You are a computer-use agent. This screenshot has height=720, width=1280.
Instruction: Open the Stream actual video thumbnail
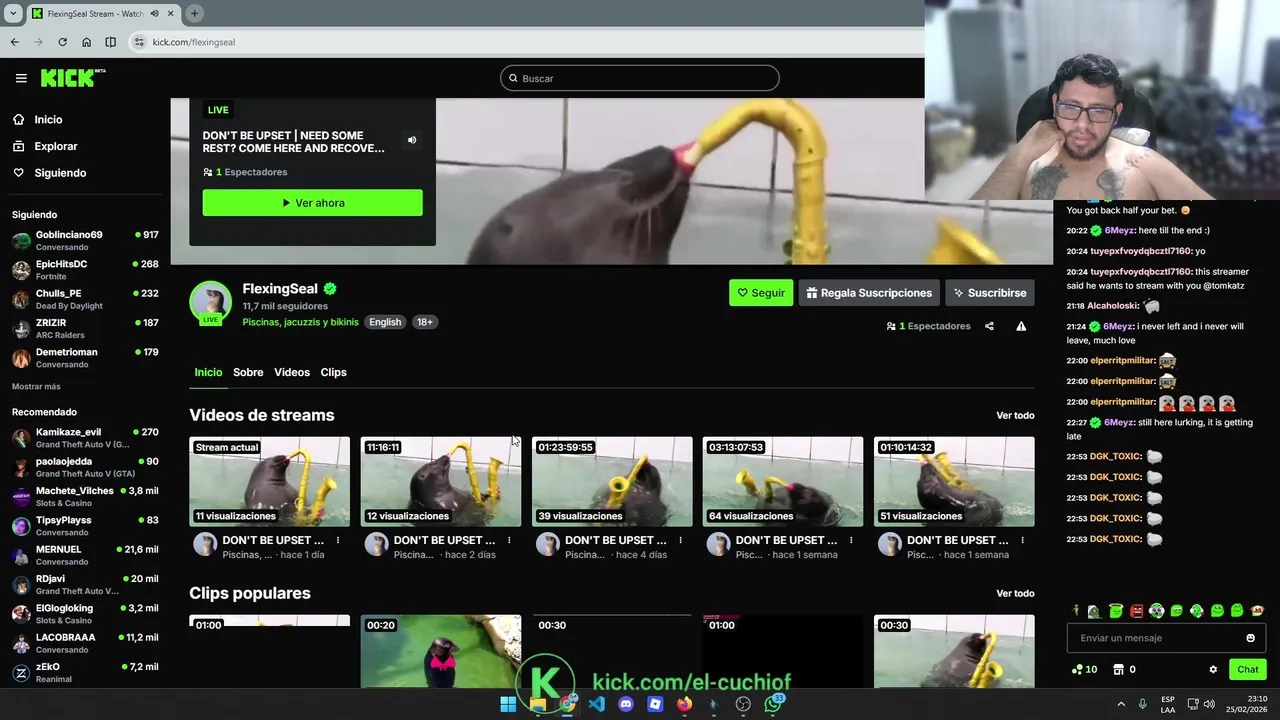point(270,481)
